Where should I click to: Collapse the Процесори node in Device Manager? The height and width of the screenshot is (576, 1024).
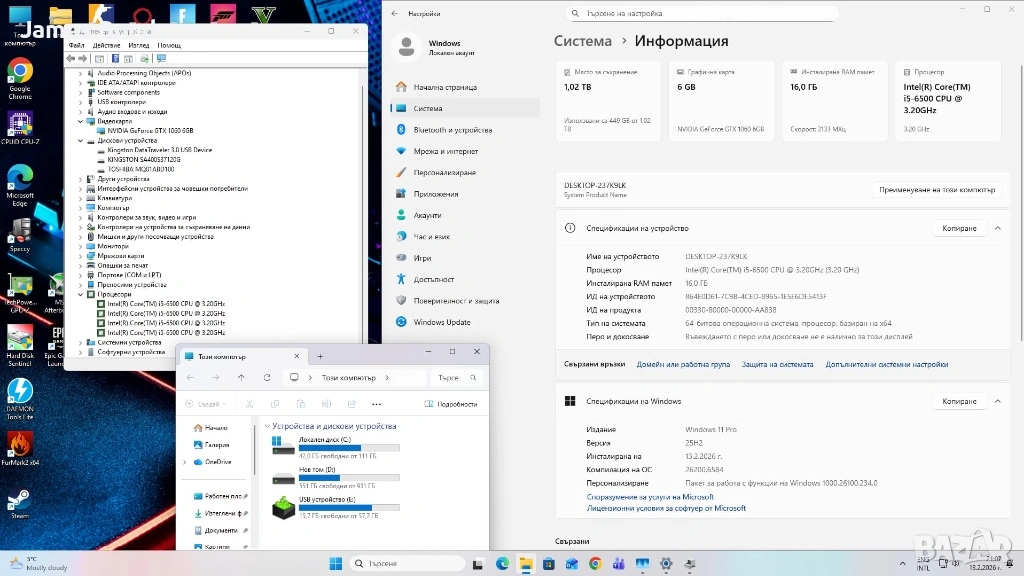coord(81,294)
